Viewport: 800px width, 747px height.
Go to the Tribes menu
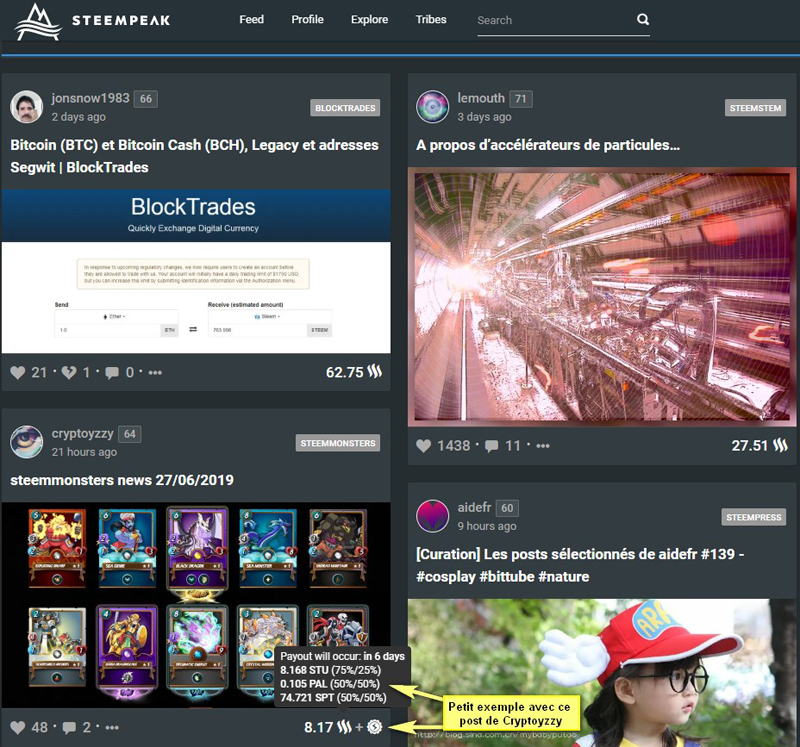pyautogui.click(x=431, y=19)
